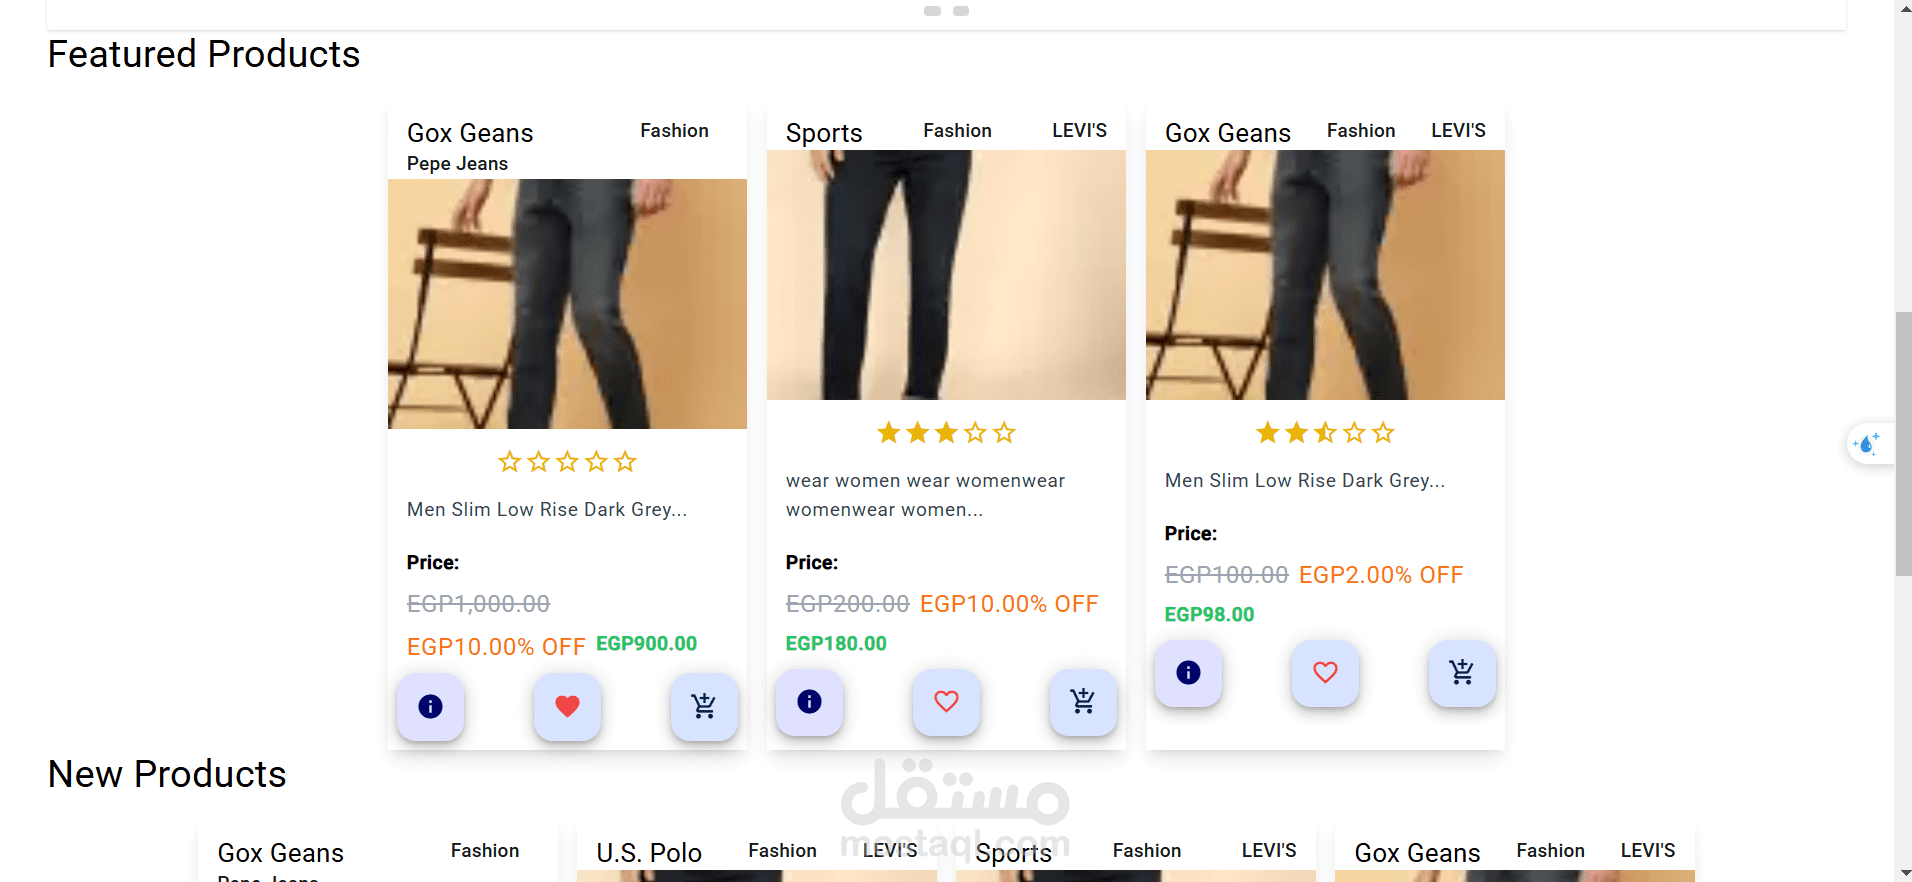The height and width of the screenshot is (882, 1912).
Task: Rate the first product five stars
Action: (x=625, y=462)
